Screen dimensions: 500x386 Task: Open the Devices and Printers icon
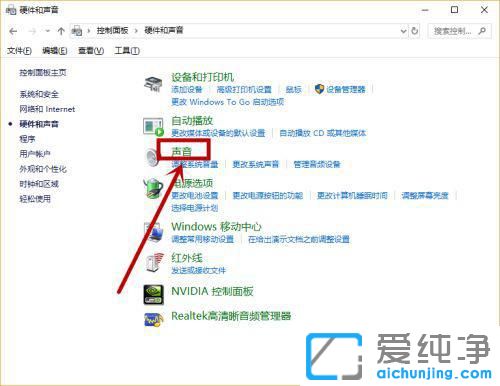[x=153, y=84]
